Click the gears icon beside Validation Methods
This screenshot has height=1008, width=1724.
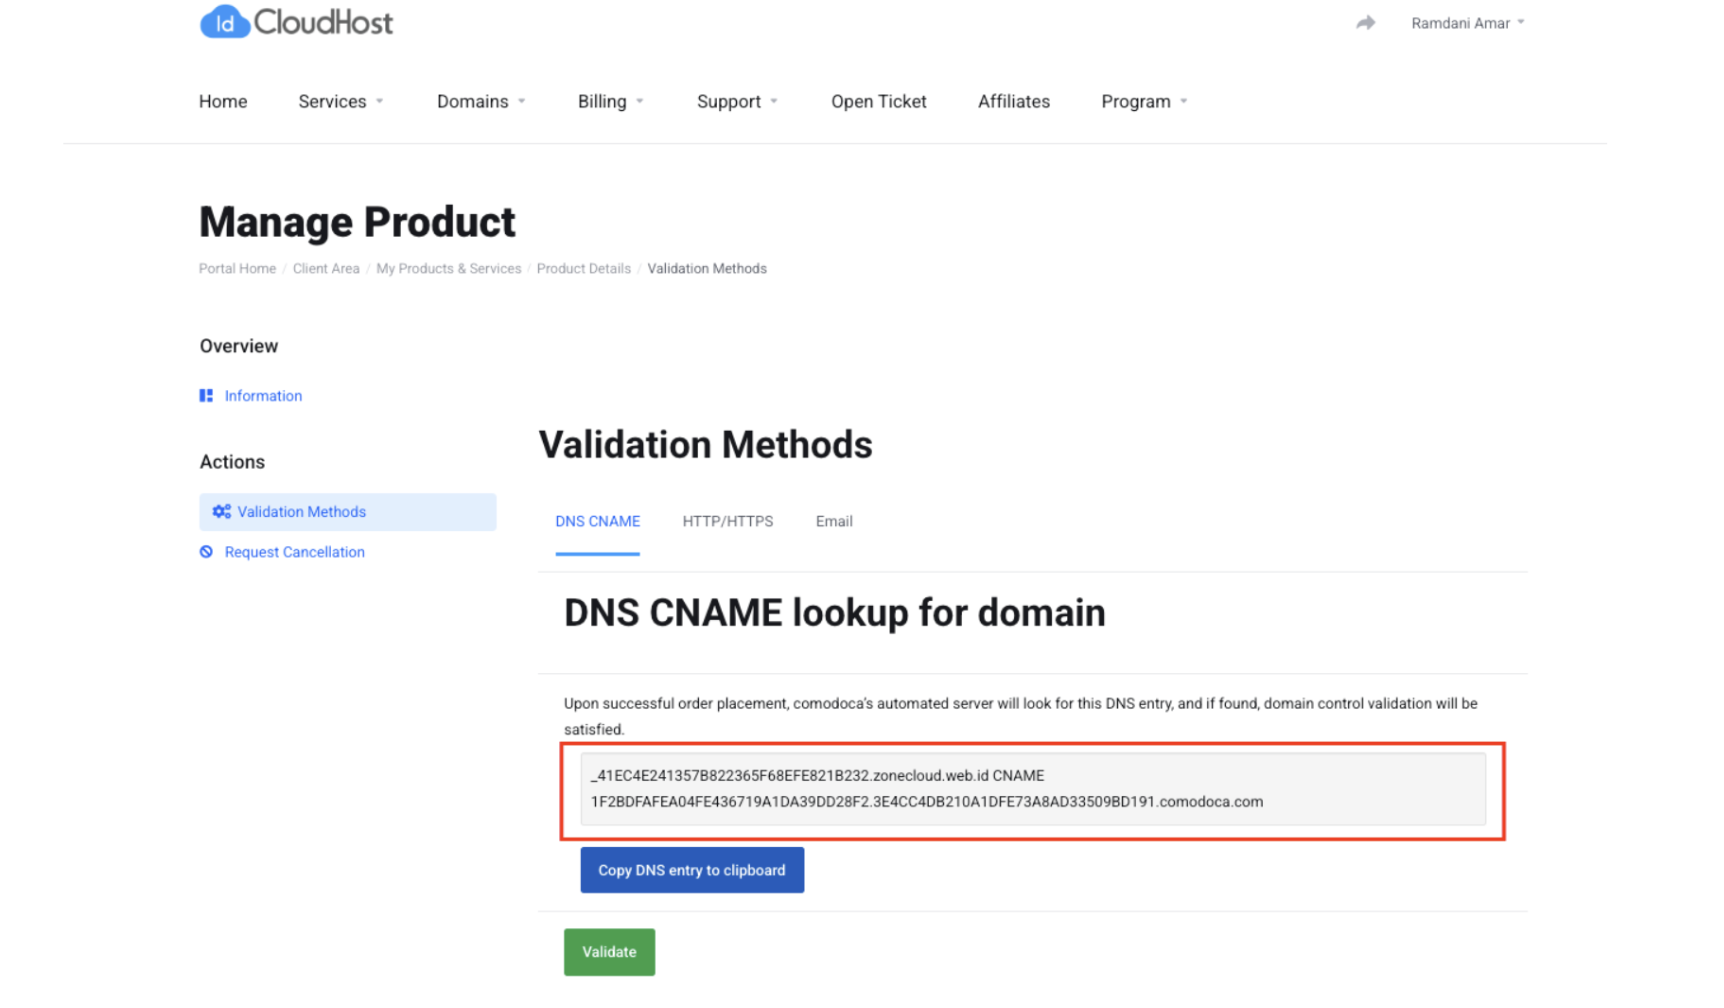tap(221, 512)
